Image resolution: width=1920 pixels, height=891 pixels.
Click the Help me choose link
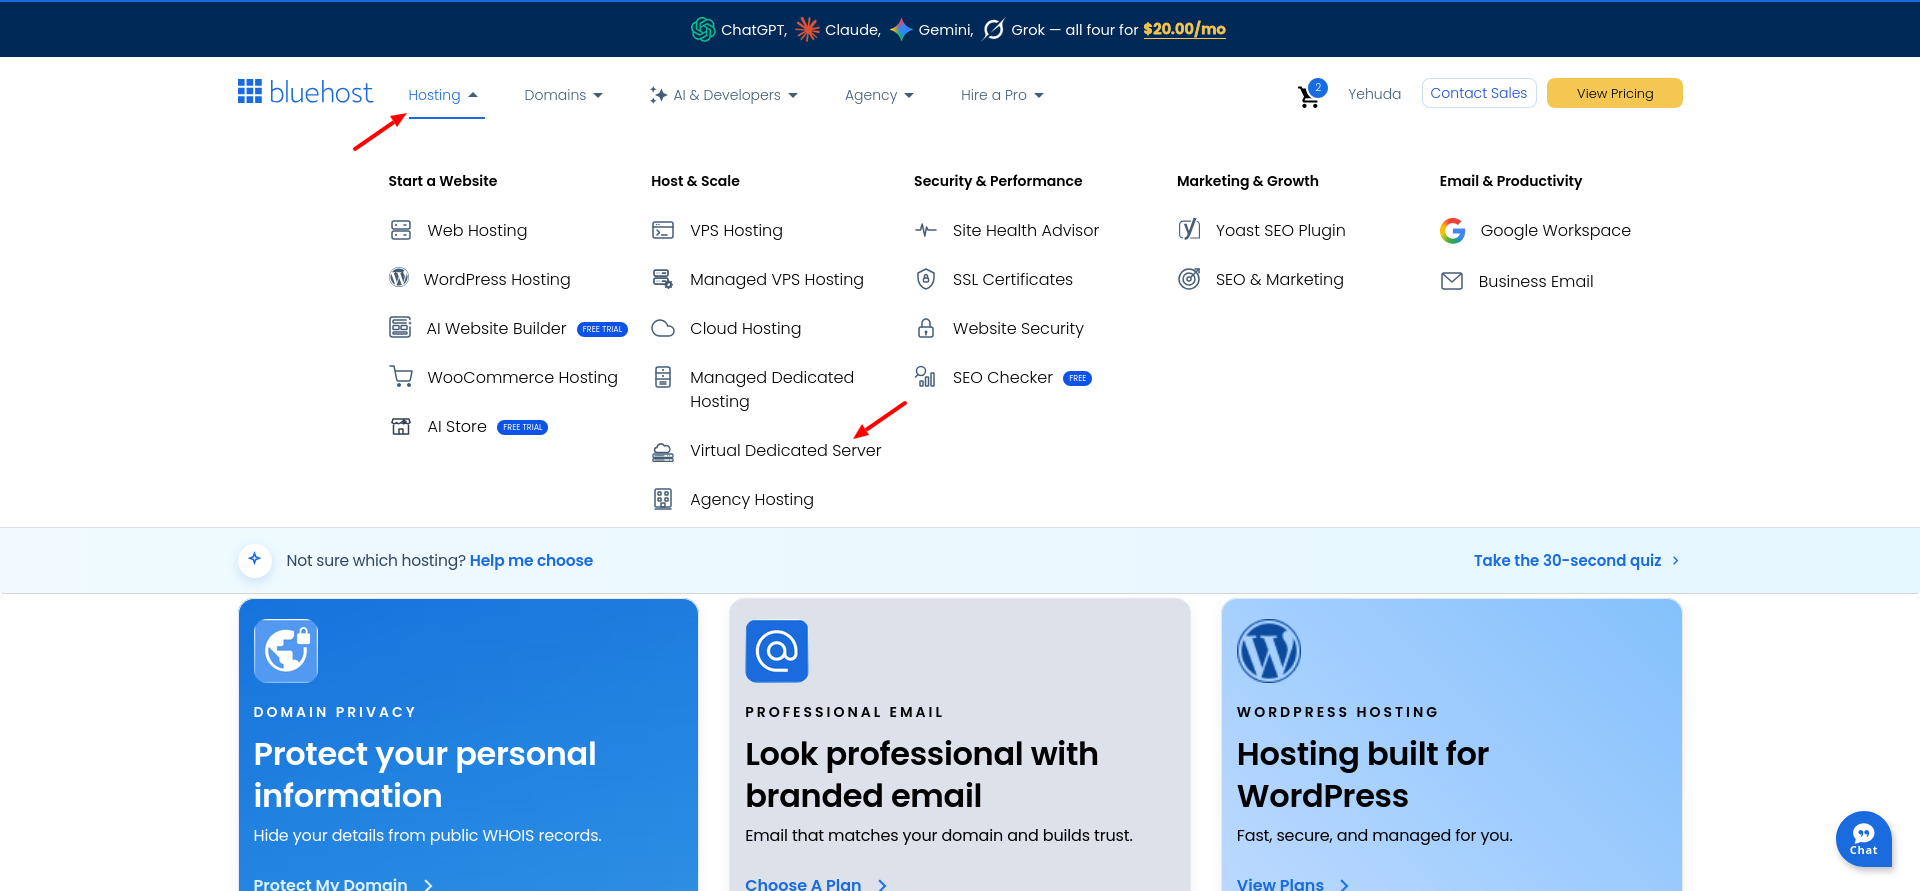click(531, 560)
